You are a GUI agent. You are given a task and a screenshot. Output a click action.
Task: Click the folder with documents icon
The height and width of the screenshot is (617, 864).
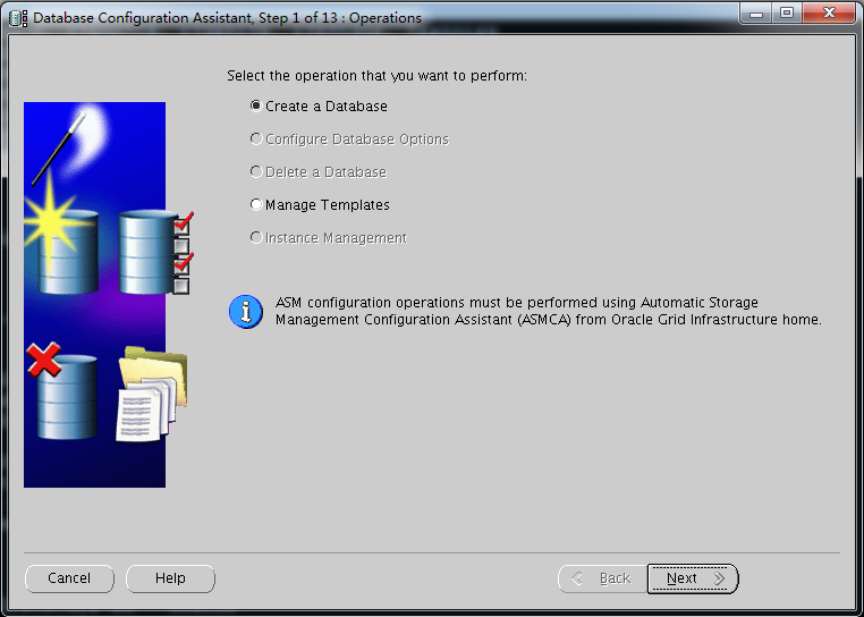[x=151, y=393]
